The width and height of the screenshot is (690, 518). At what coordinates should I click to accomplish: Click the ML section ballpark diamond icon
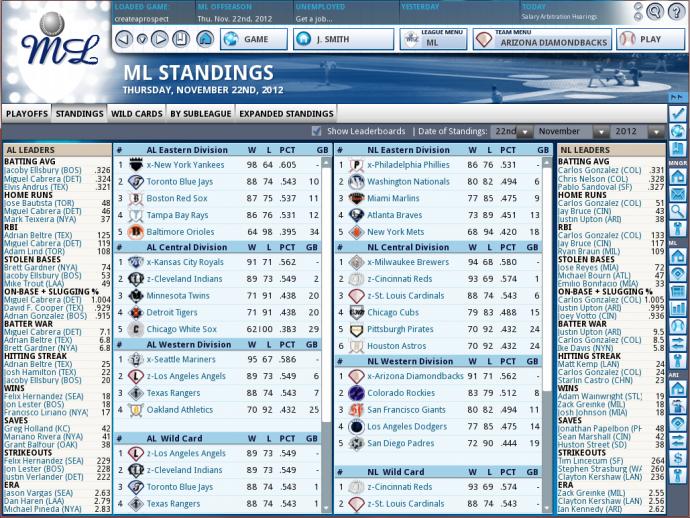(678, 273)
